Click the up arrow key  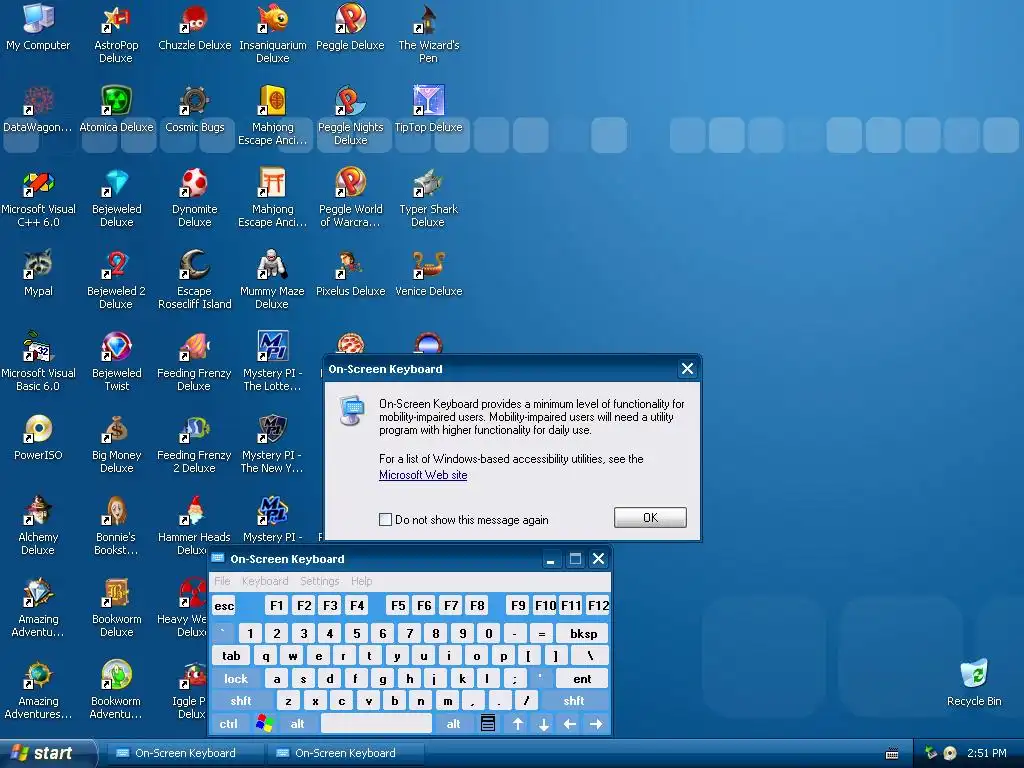coord(517,724)
